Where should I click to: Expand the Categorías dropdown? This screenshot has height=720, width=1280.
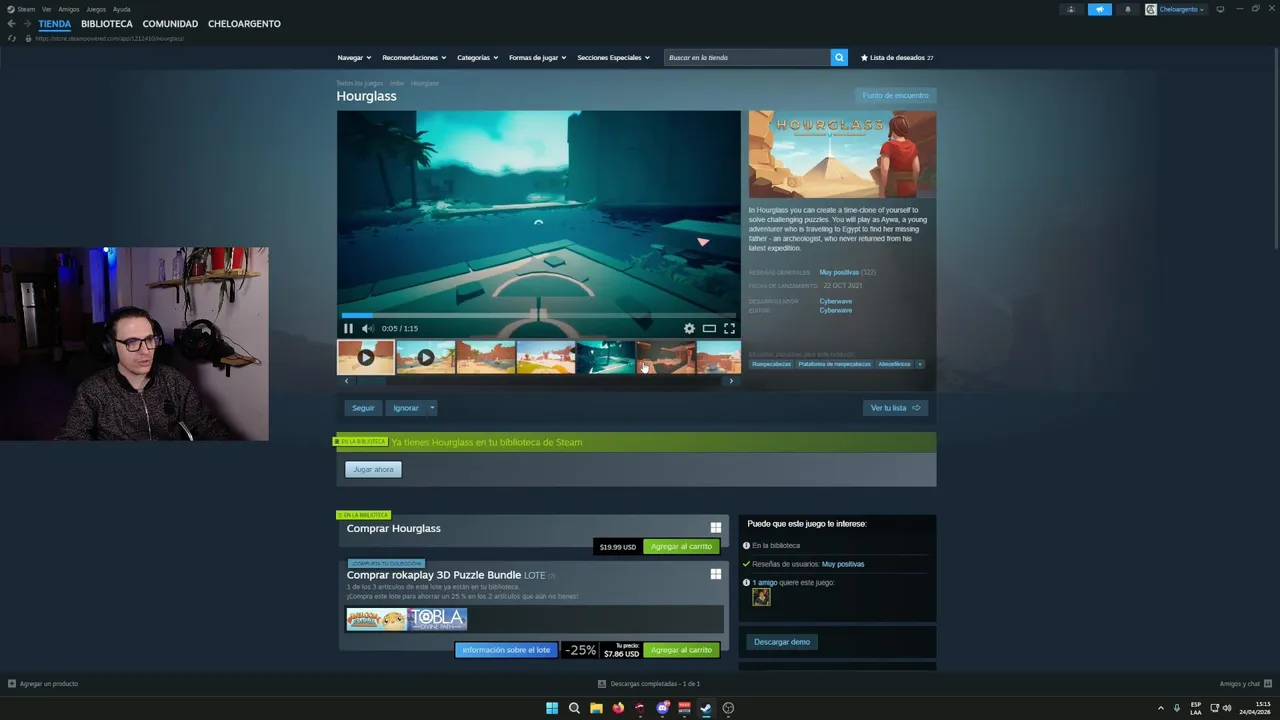pos(477,57)
